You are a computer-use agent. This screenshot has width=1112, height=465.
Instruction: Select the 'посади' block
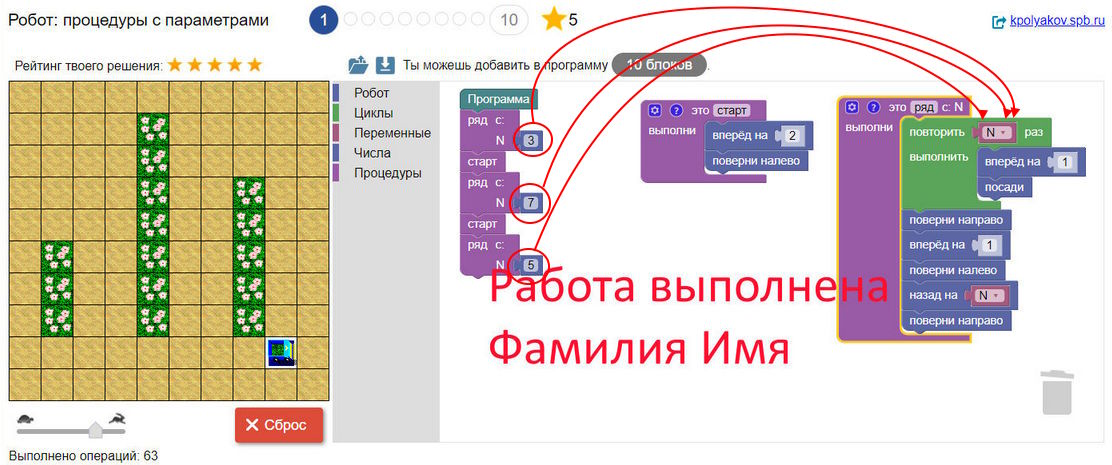(1005, 187)
